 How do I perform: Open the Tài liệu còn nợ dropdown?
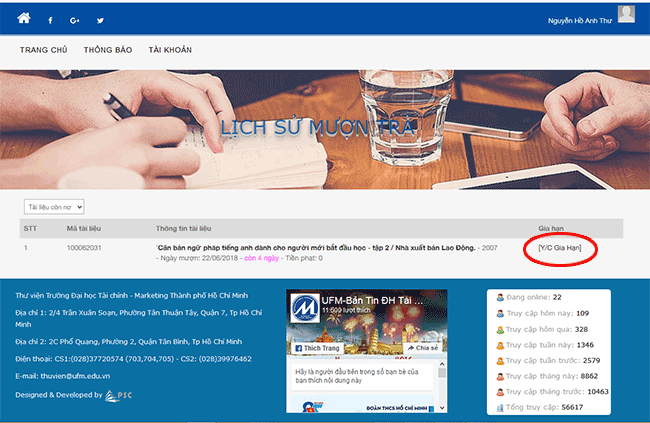[x=54, y=207]
